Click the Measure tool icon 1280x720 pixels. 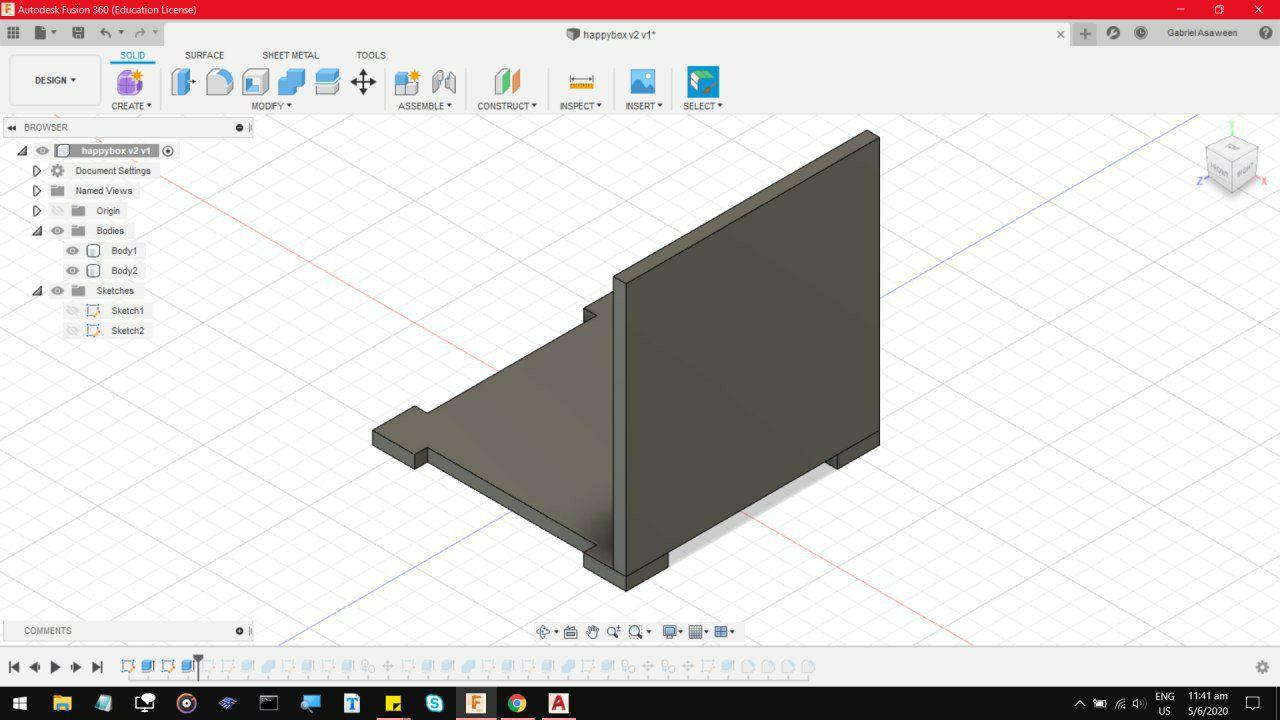coord(581,82)
